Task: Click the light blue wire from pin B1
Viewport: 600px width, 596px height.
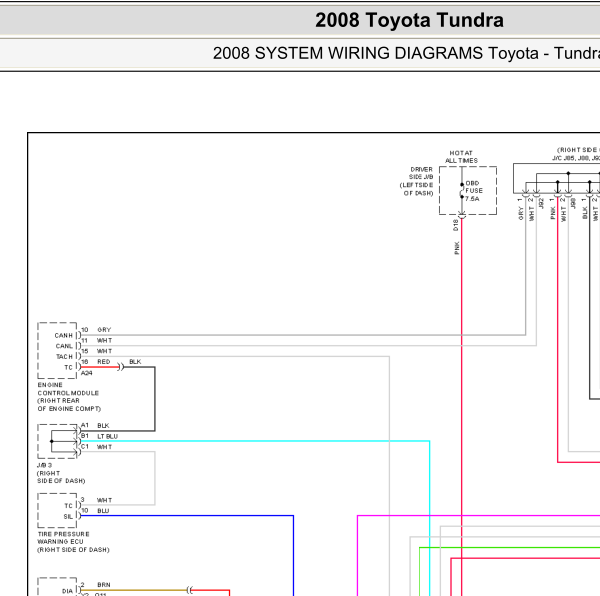Action: (x=255, y=441)
